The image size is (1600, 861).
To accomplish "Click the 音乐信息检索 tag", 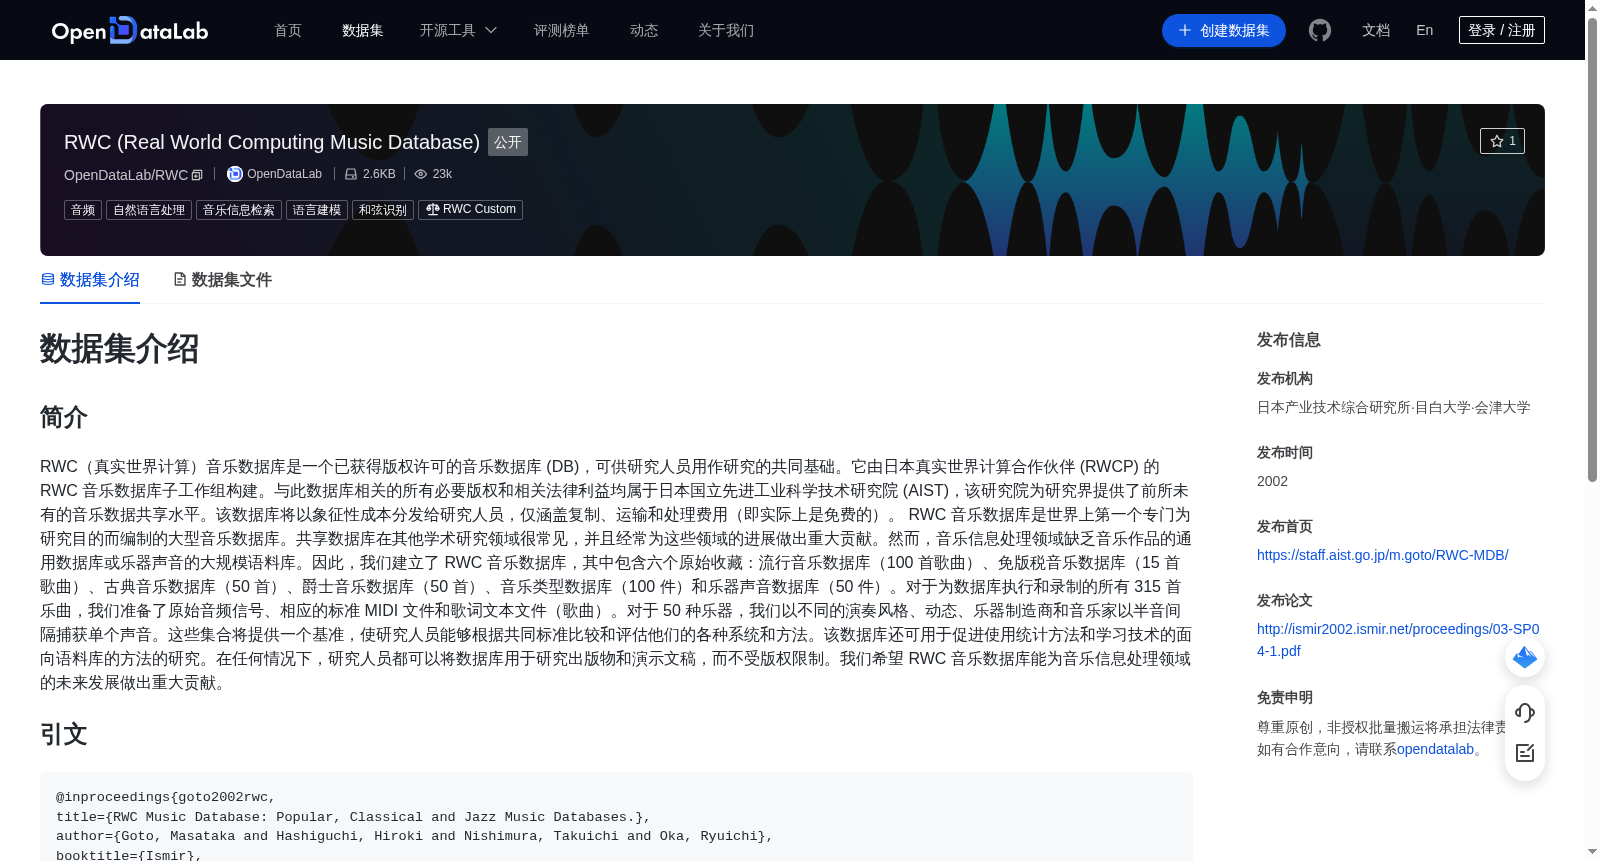I will pos(239,210).
